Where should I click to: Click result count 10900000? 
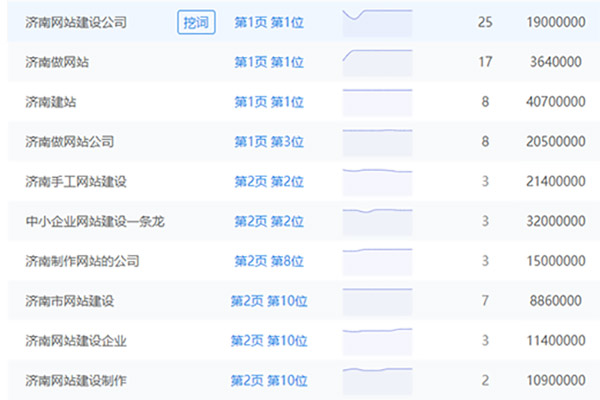coord(556,380)
